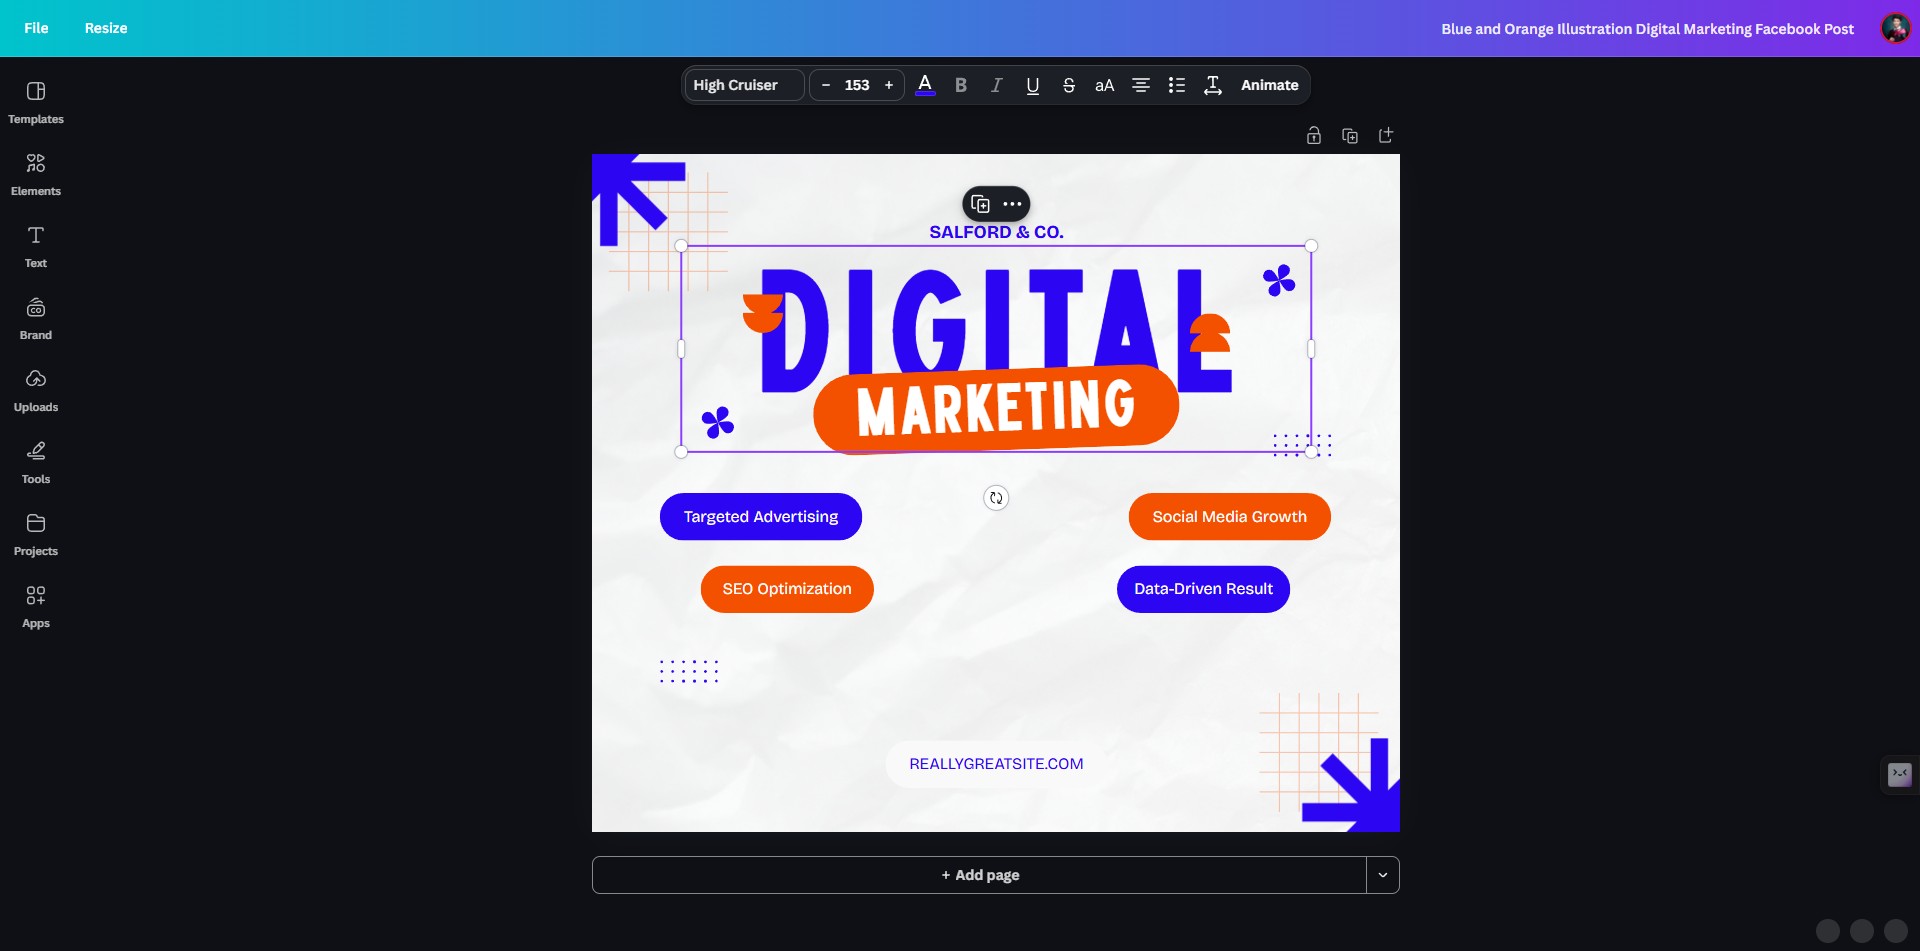Open the text spacing options

[x=1213, y=85]
